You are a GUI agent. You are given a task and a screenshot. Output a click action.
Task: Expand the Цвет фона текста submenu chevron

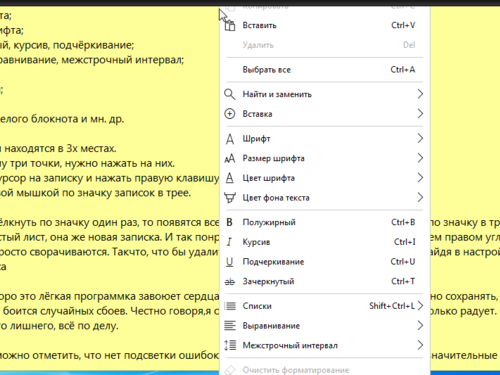[420, 198]
